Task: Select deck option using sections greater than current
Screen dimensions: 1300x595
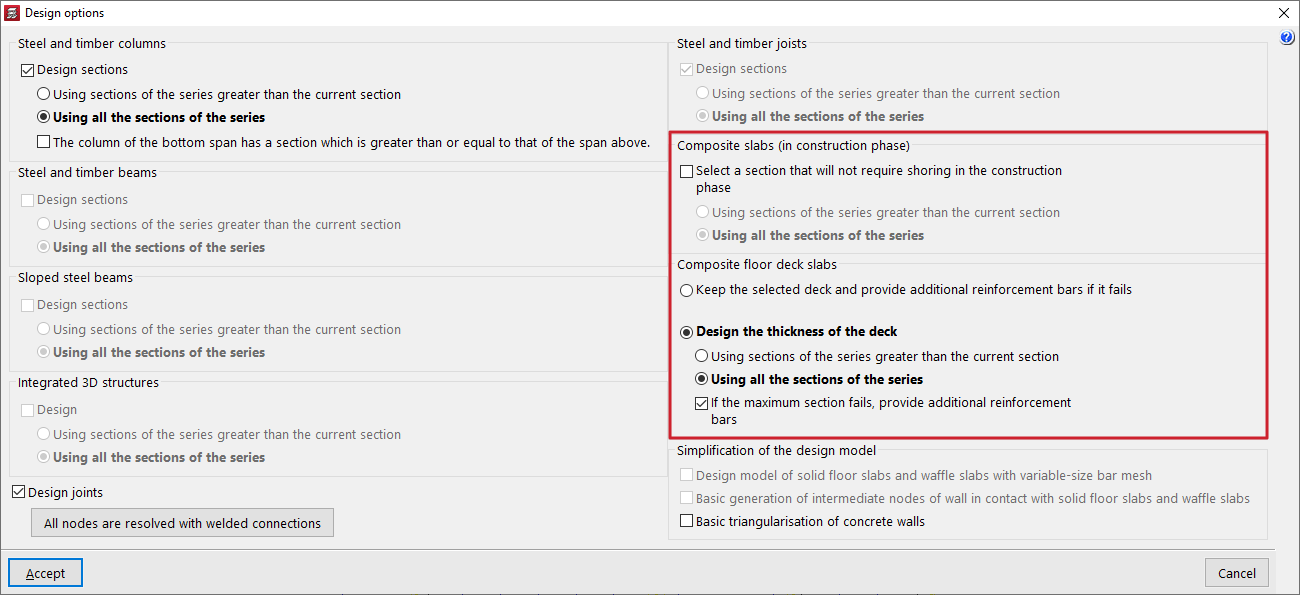Action: coord(702,356)
